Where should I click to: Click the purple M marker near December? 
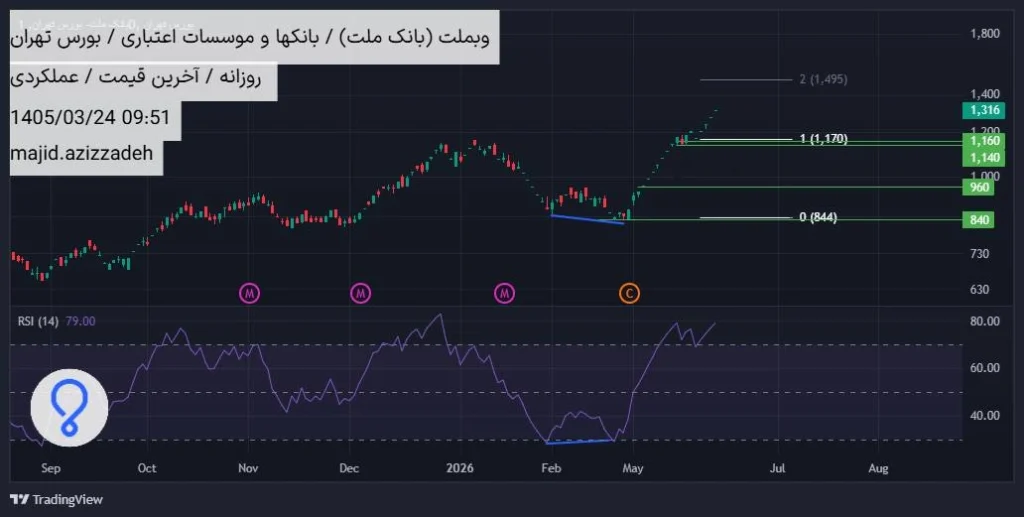click(360, 294)
